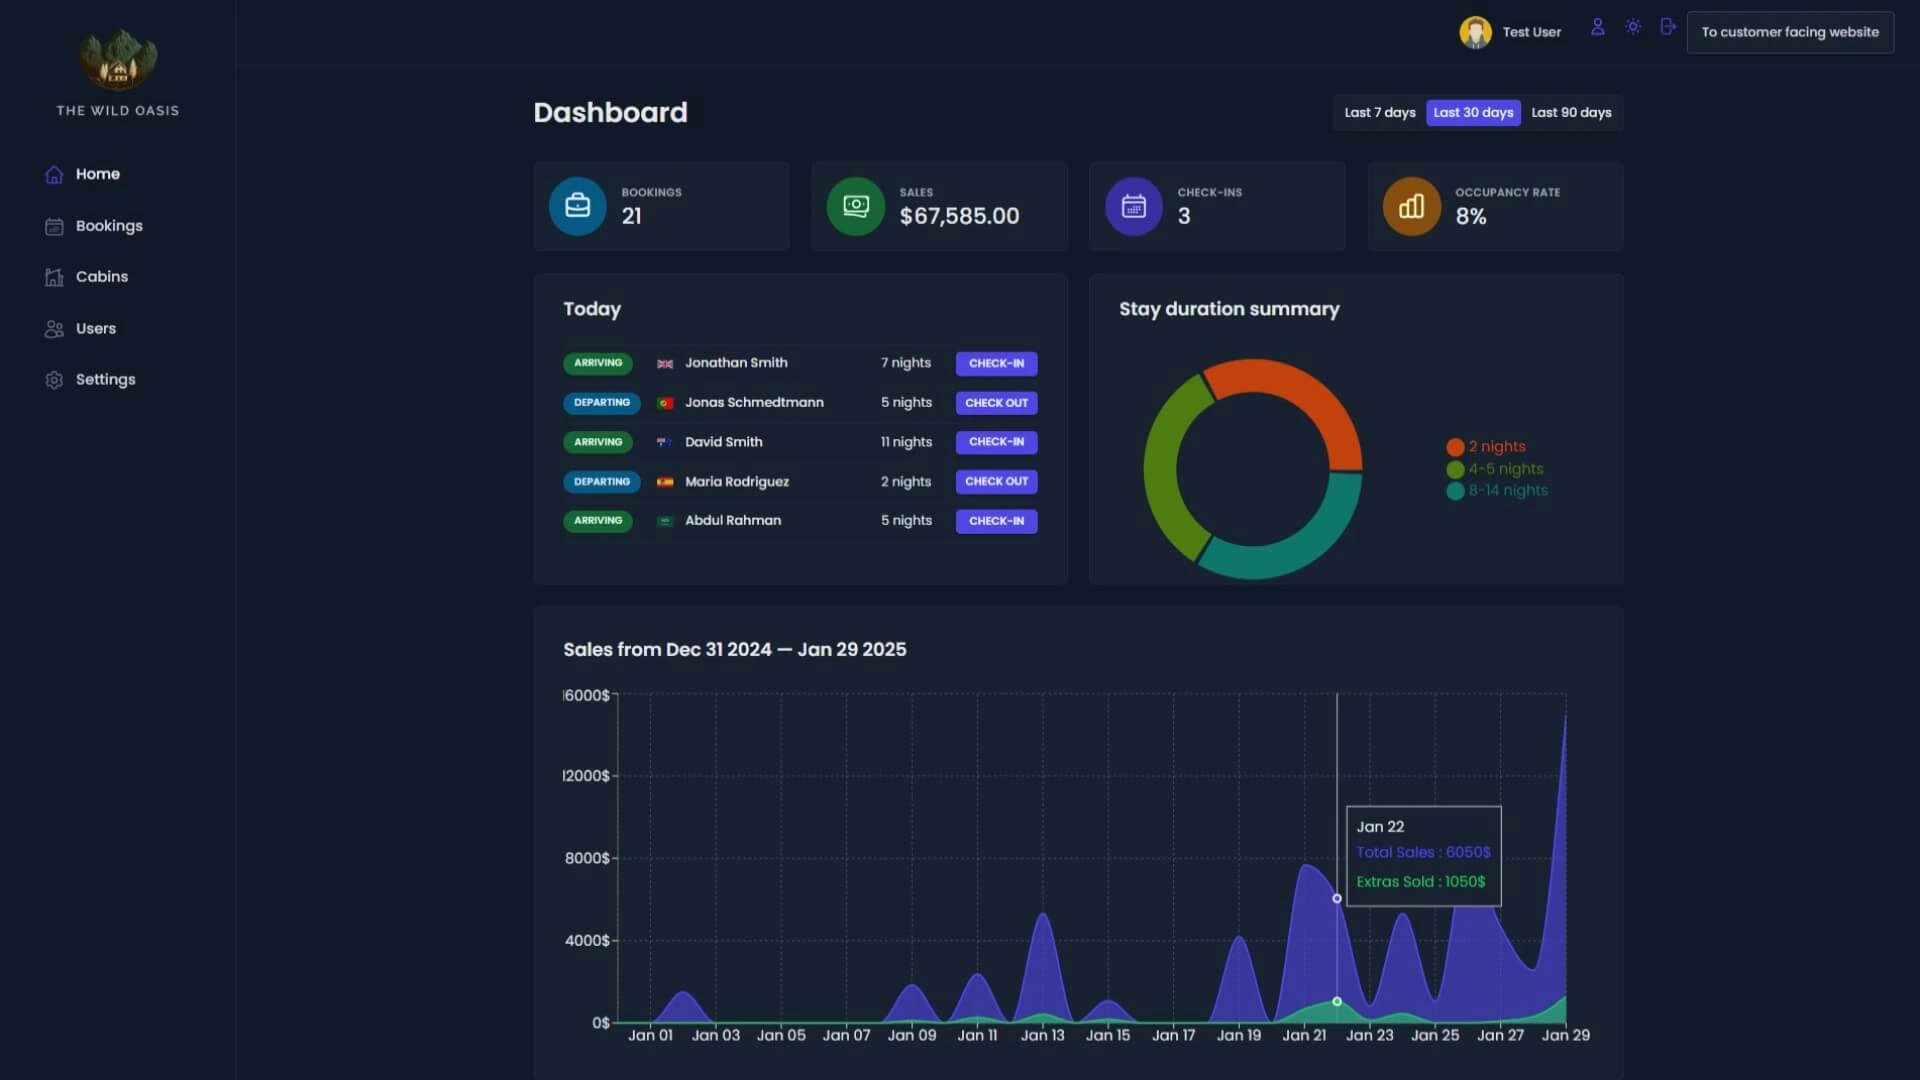Image resolution: width=1920 pixels, height=1080 pixels.
Task: Click the DEPARTING tag for Maria Rodriguez
Action: [x=602, y=482]
